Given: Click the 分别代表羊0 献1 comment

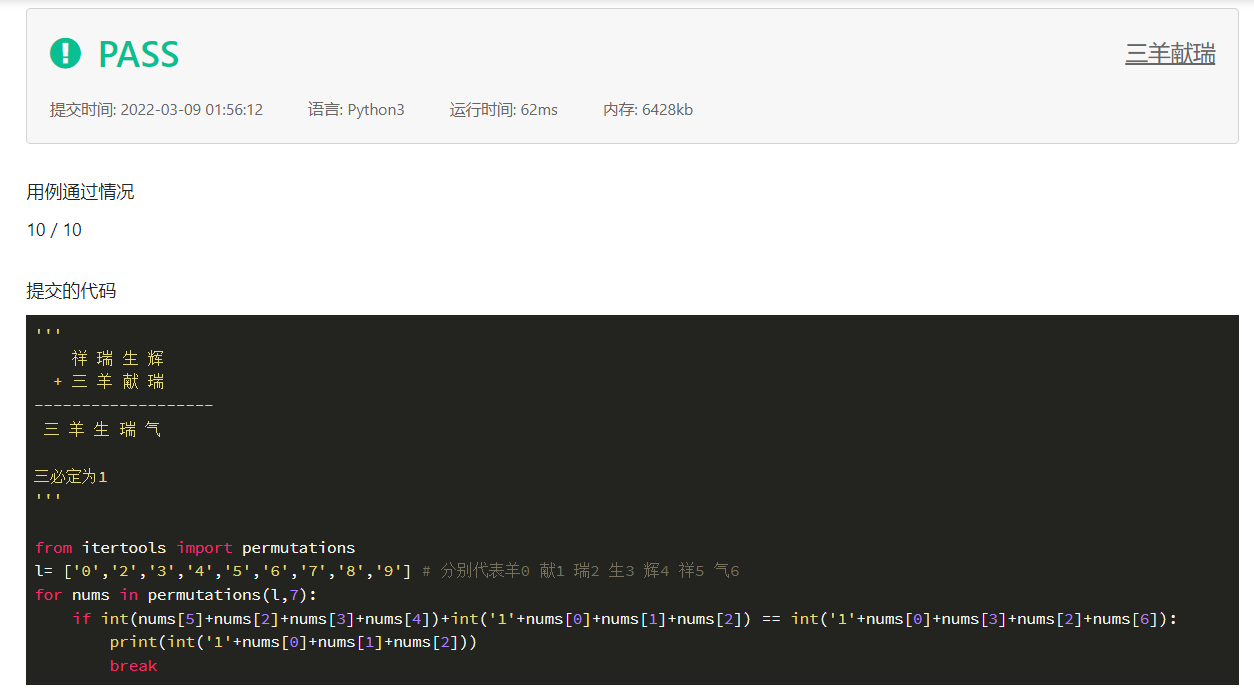Looking at the screenshot, I should click(x=580, y=571).
